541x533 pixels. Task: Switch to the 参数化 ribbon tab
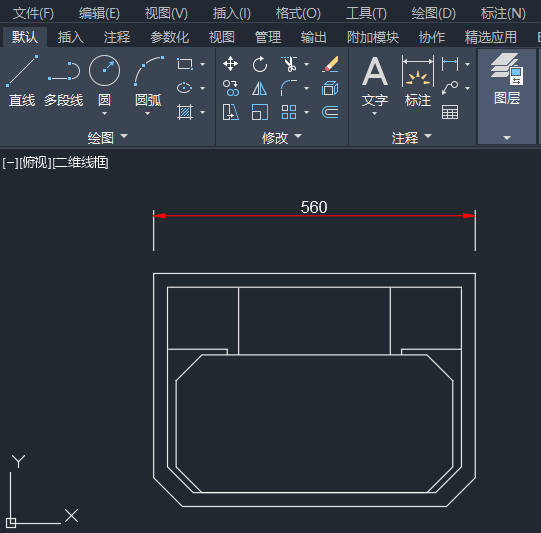170,37
